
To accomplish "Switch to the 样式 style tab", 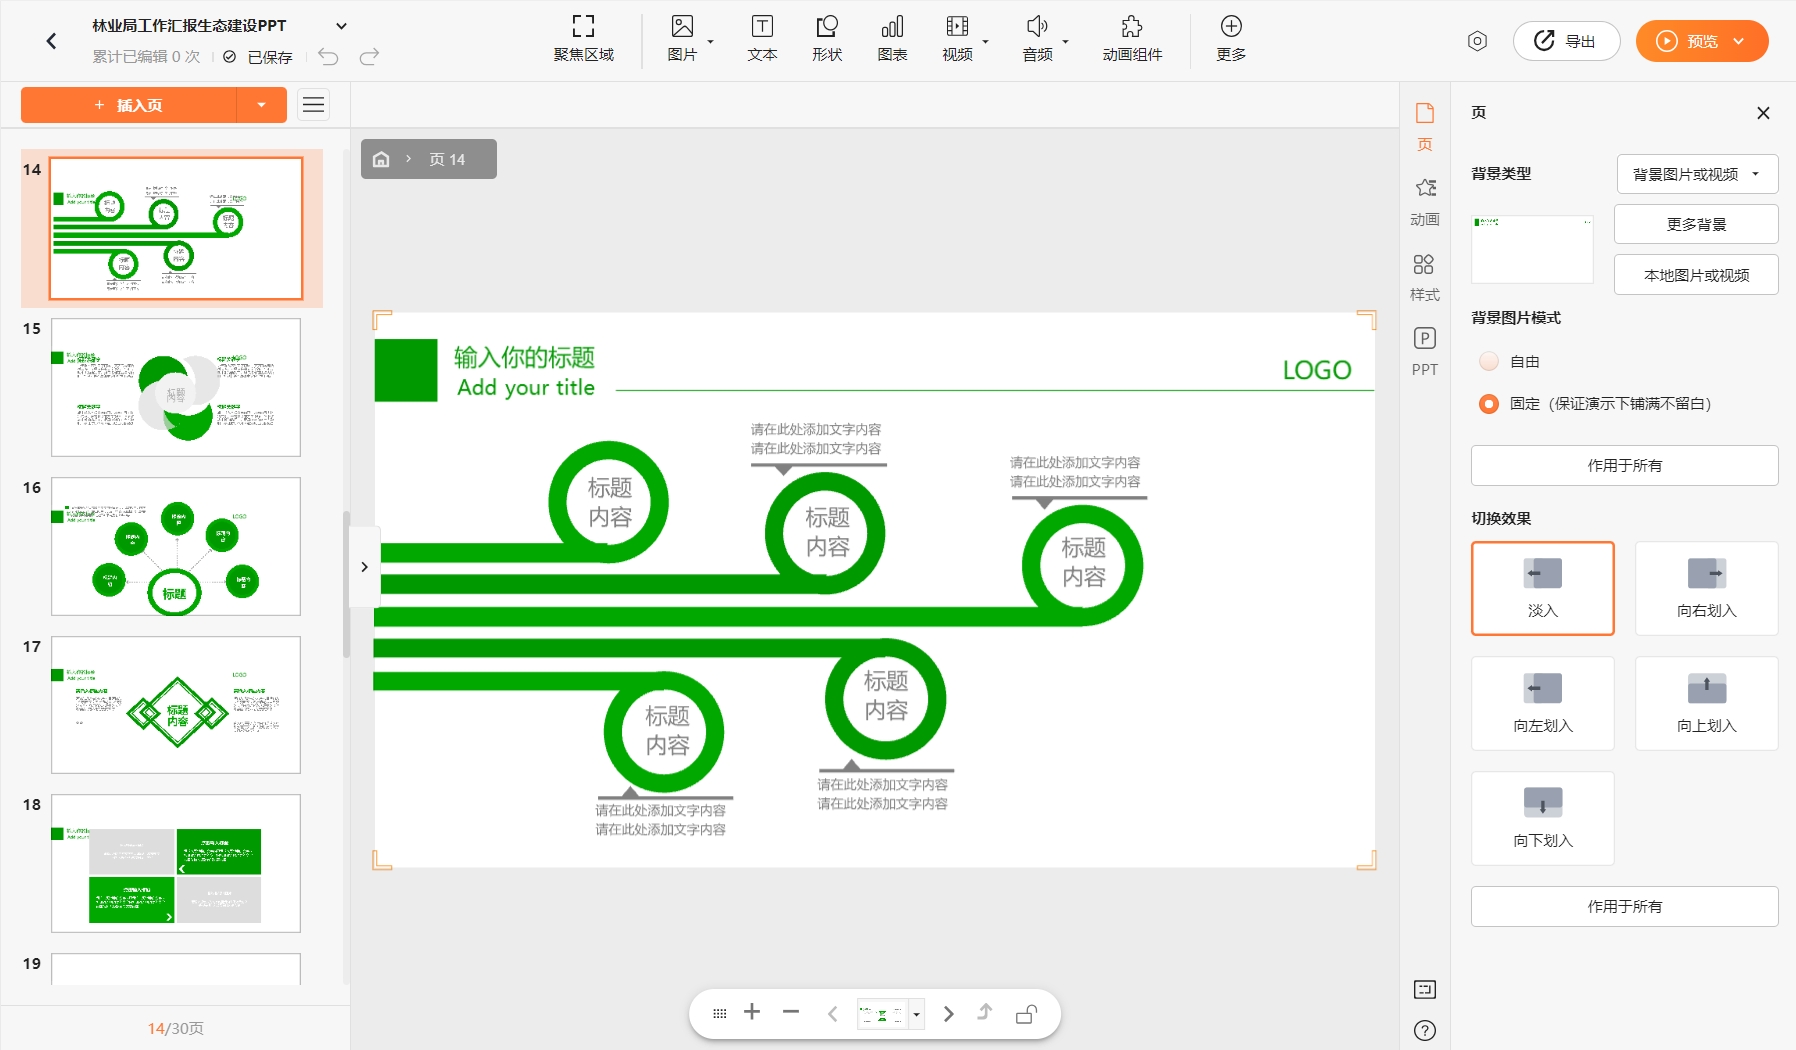I will click(x=1425, y=277).
